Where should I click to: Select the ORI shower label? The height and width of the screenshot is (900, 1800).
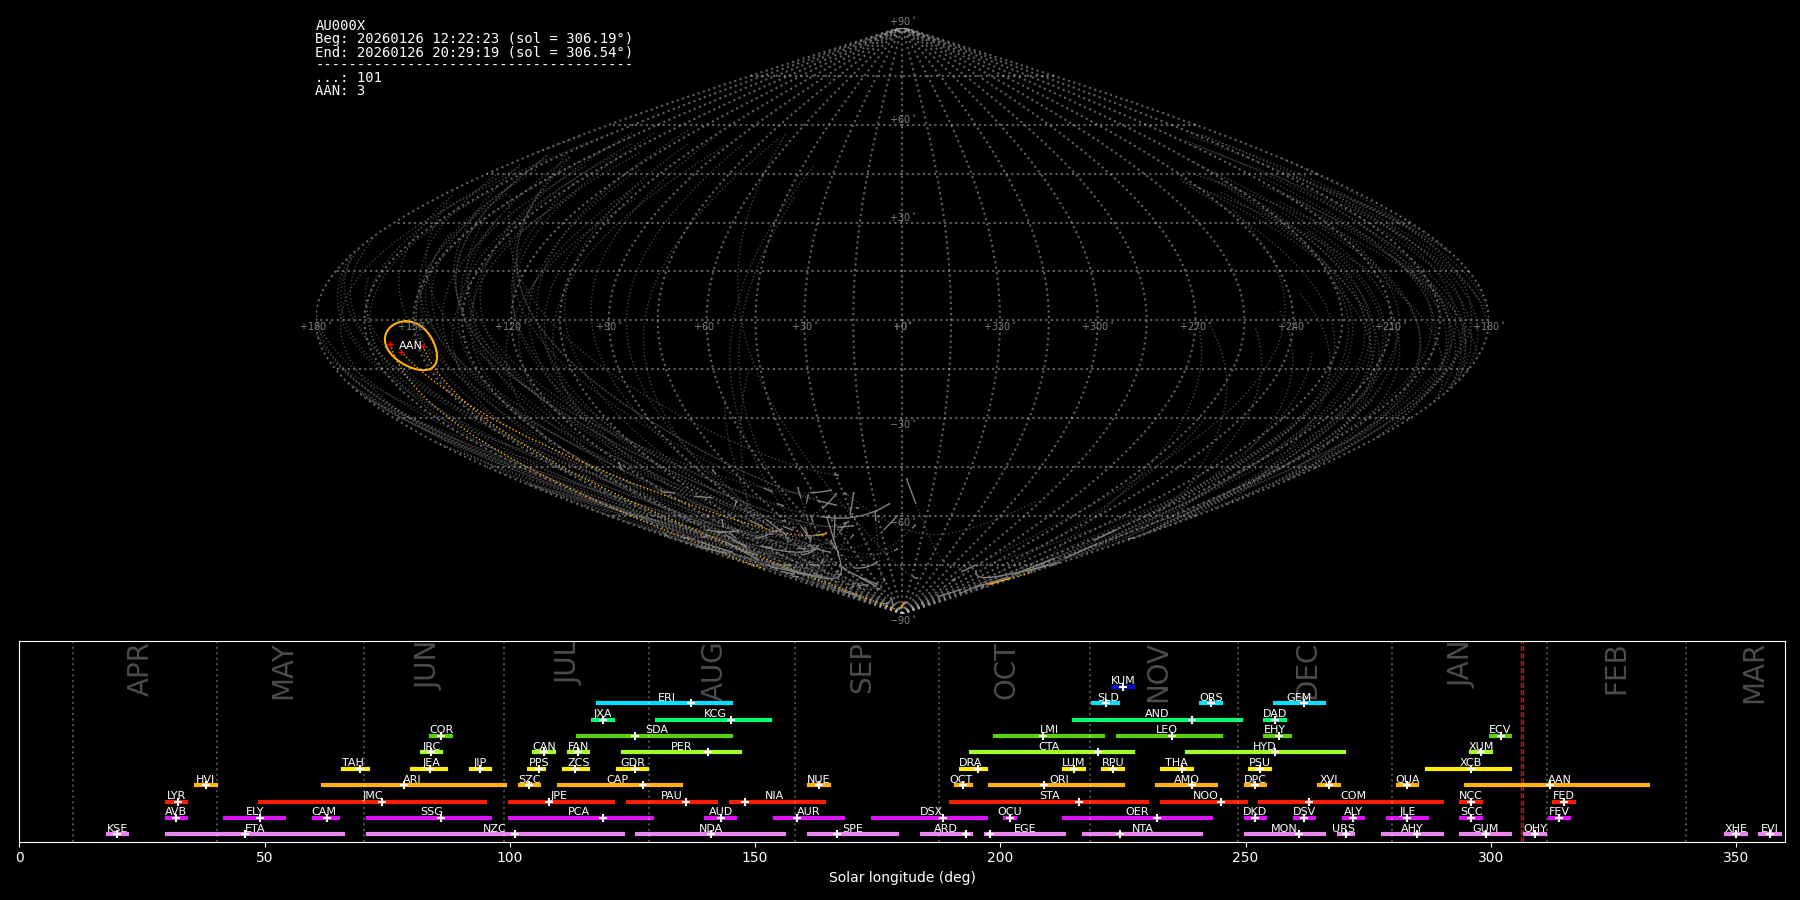point(1059,780)
